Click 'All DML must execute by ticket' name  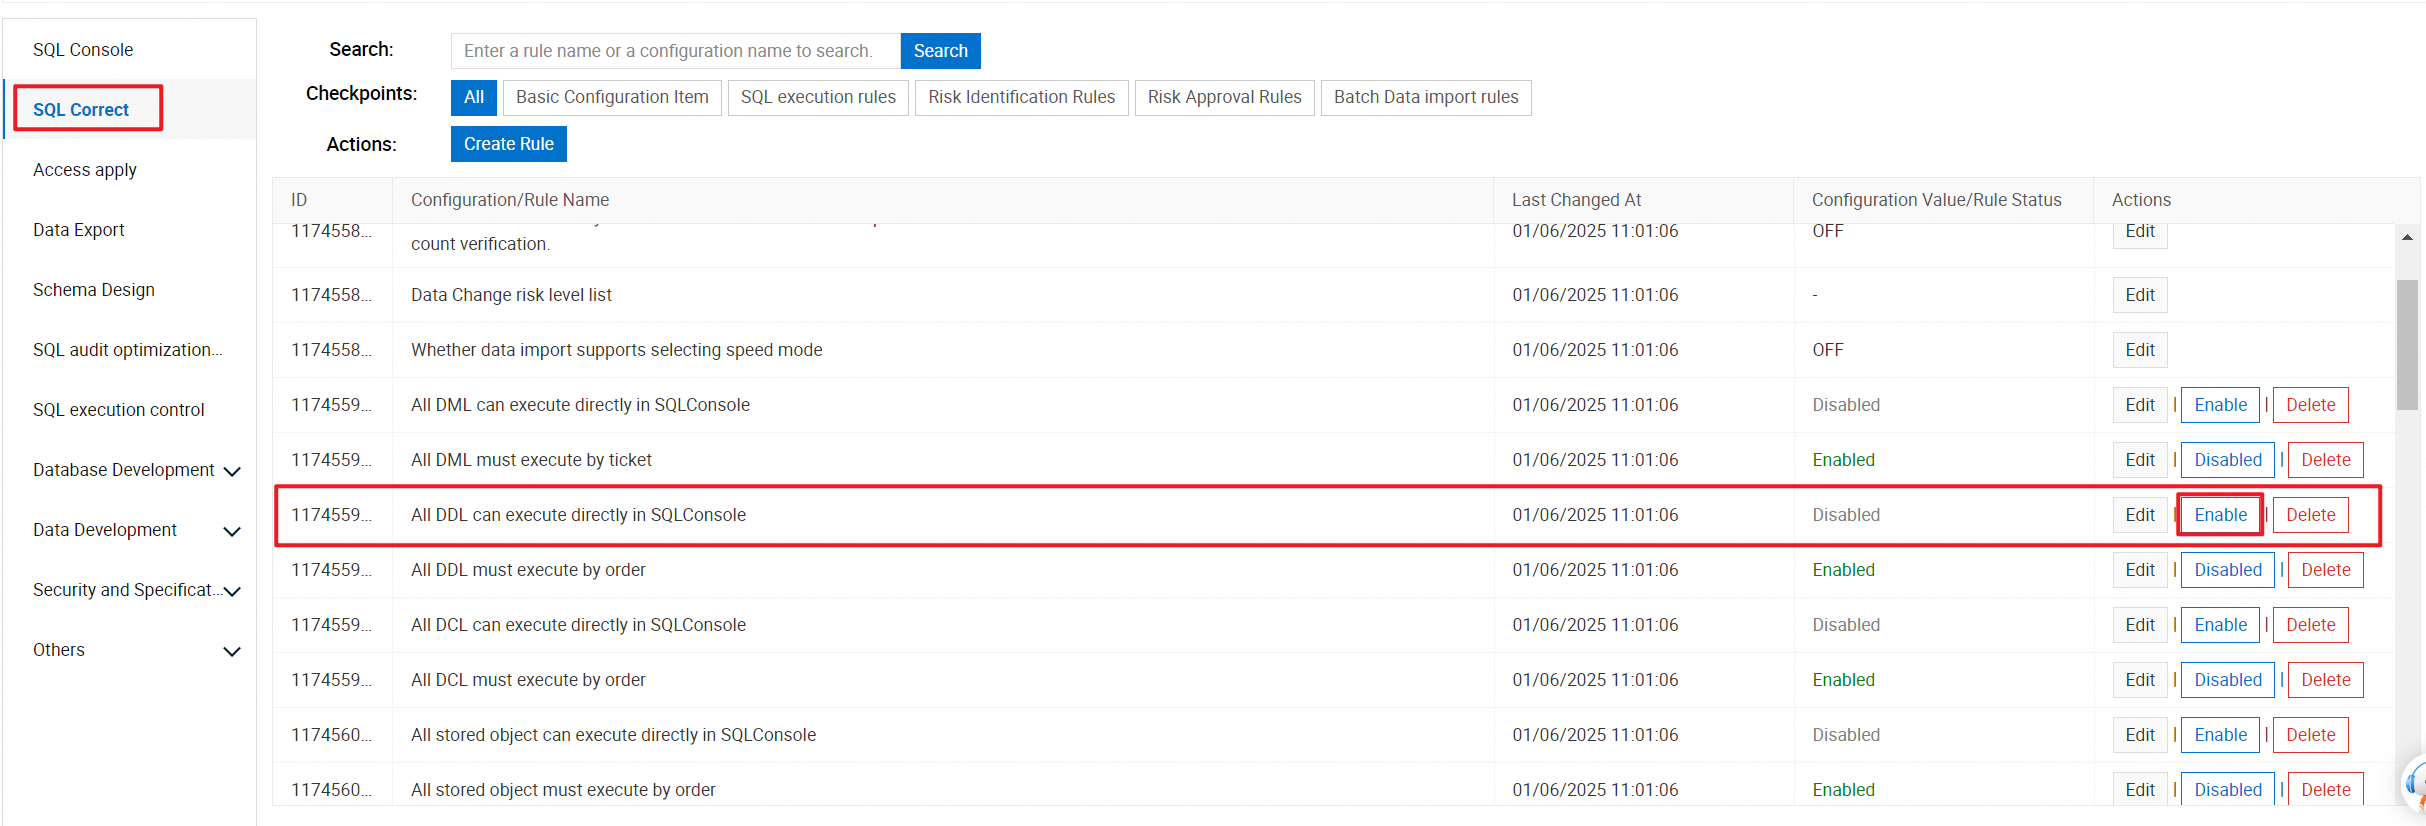(x=531, y=460)
